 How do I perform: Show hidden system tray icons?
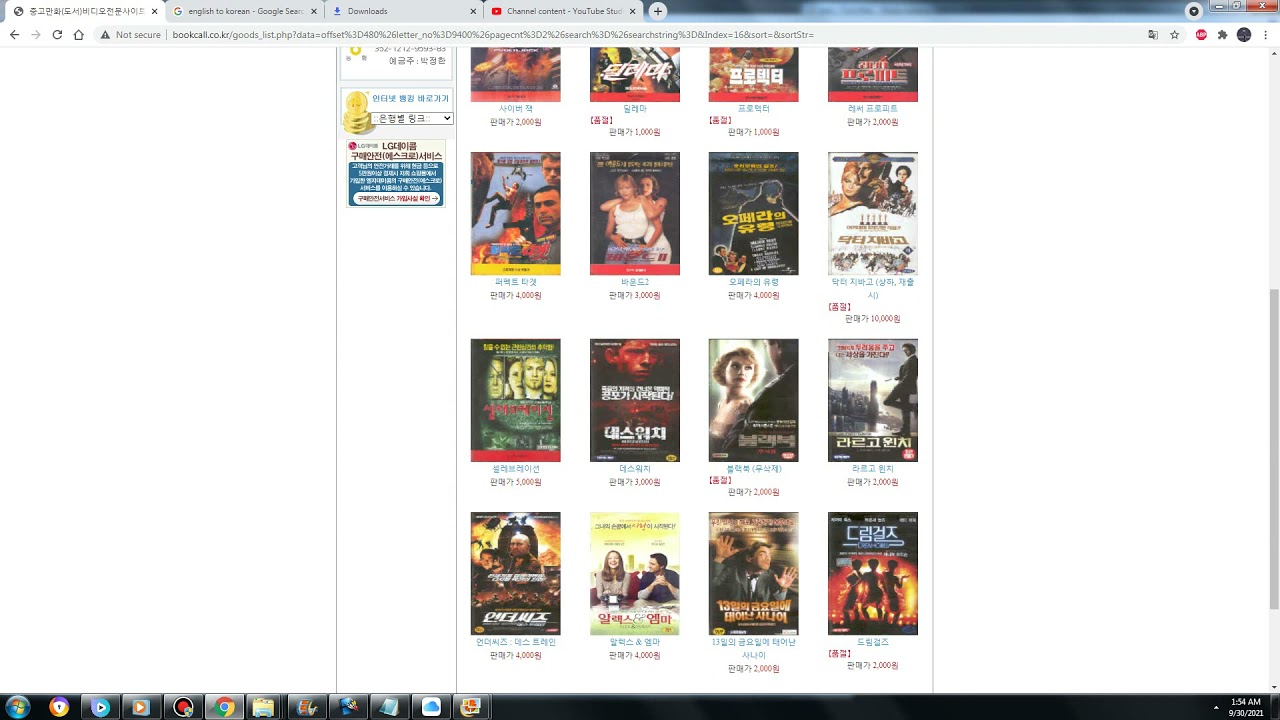click(x=1215, y=707)
